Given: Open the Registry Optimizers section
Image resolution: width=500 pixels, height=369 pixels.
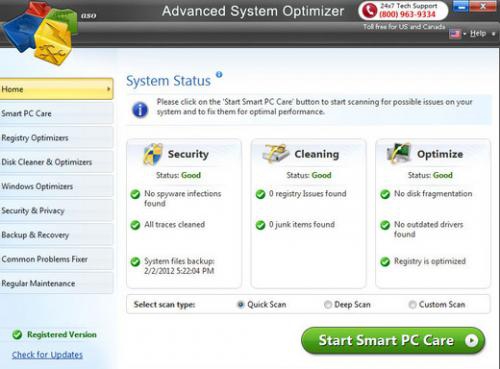Looking at the screenshot, I should pyautogui.click(x=56, y=138).
